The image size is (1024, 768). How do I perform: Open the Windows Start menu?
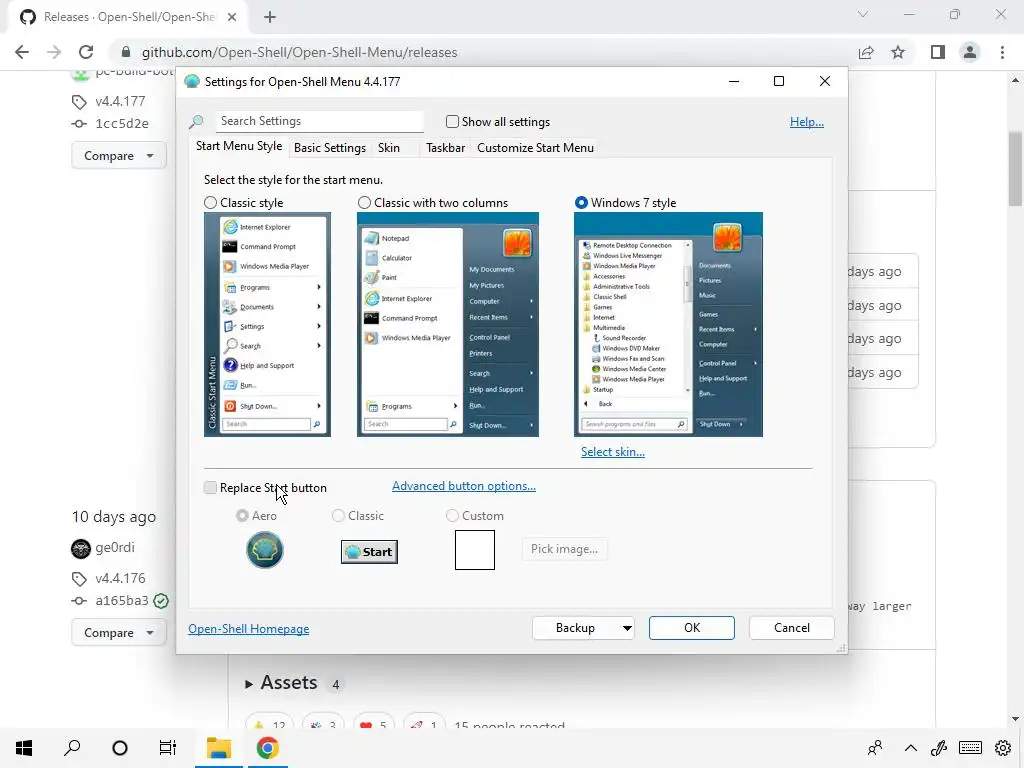[x=24, y=748]
